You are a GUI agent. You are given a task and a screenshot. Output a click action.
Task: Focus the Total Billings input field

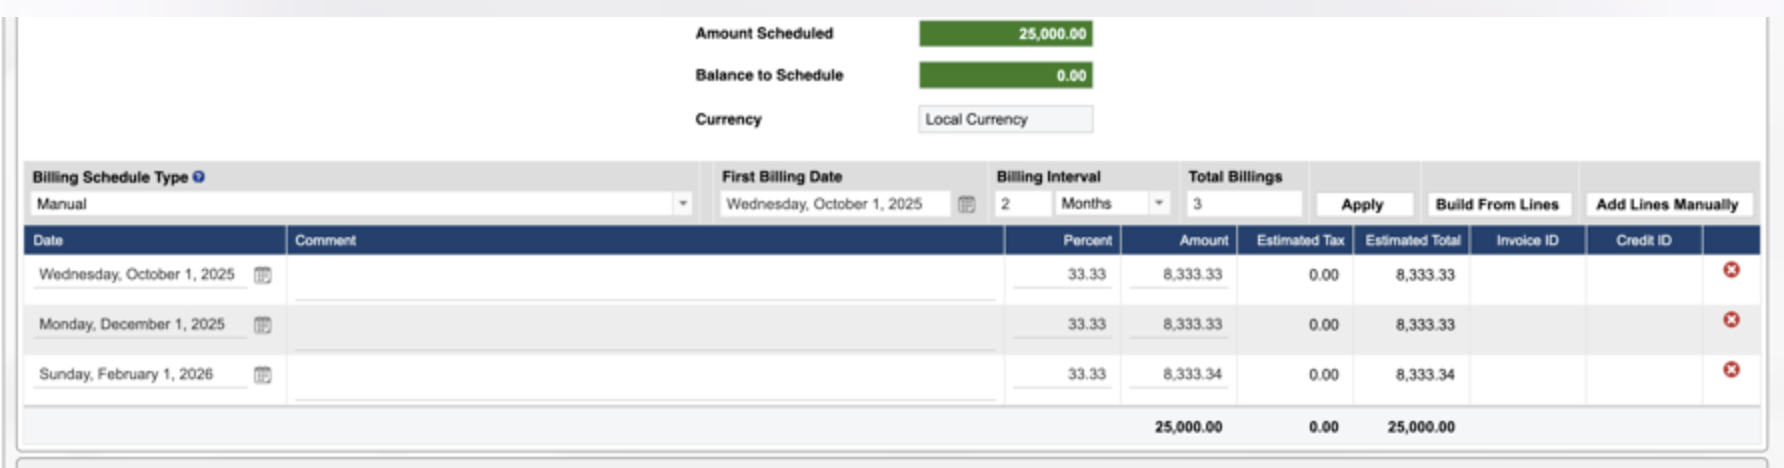pyautogui.click(x=1244, y=204)
